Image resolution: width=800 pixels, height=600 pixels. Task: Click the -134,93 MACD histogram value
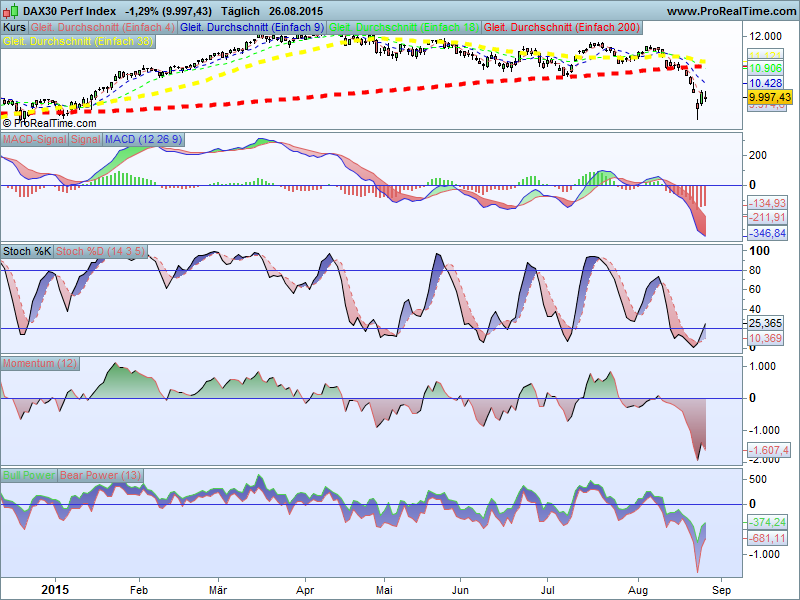(767, 203)
